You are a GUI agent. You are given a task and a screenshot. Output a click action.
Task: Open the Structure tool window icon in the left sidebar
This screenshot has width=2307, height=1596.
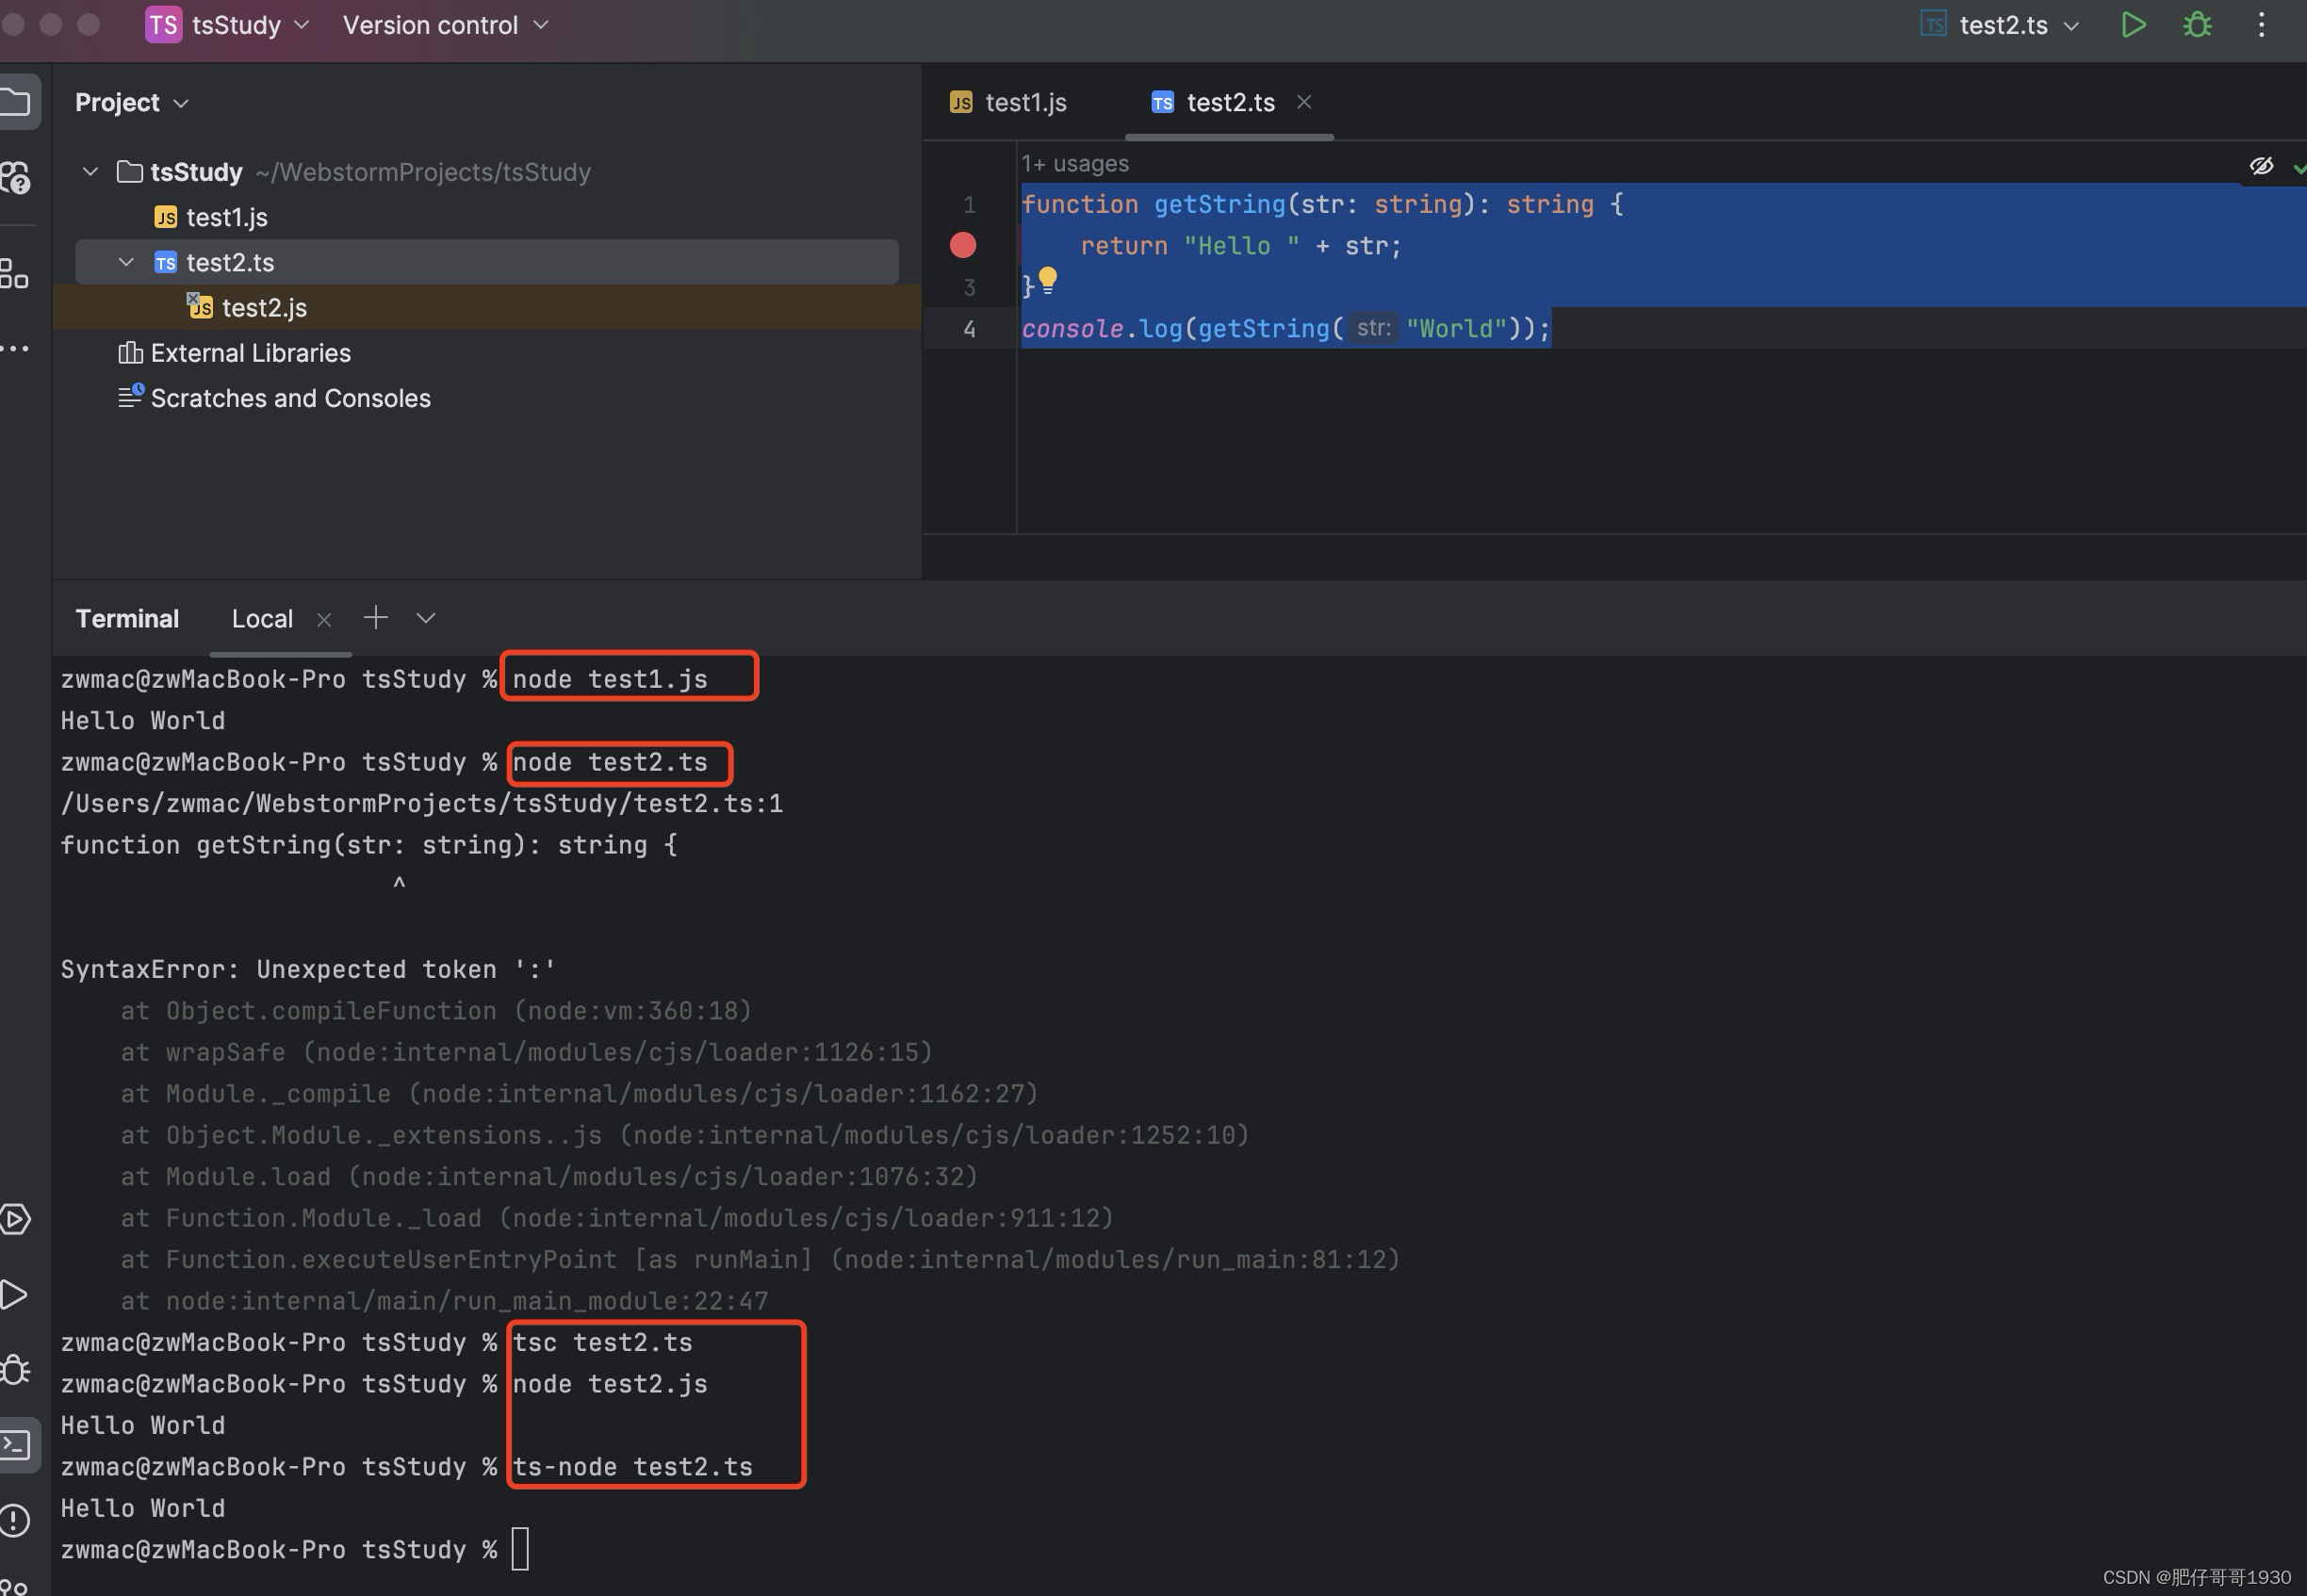[14, 273]
